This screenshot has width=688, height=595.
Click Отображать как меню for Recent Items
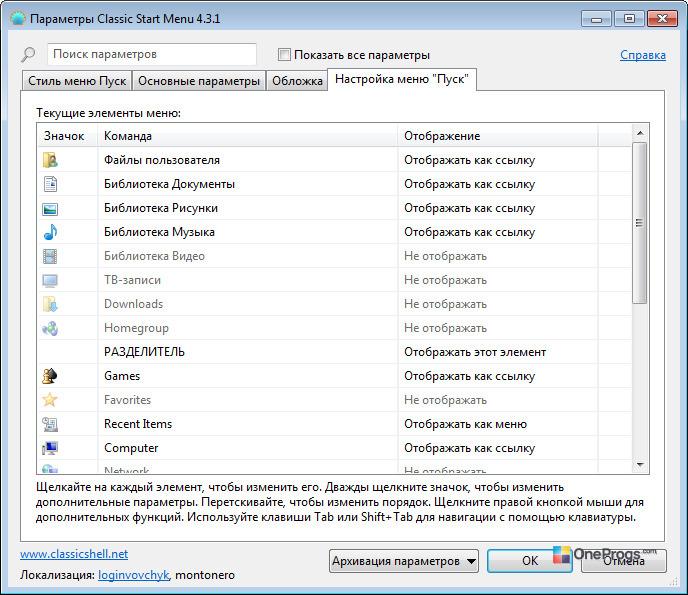(x=465, y=424)
